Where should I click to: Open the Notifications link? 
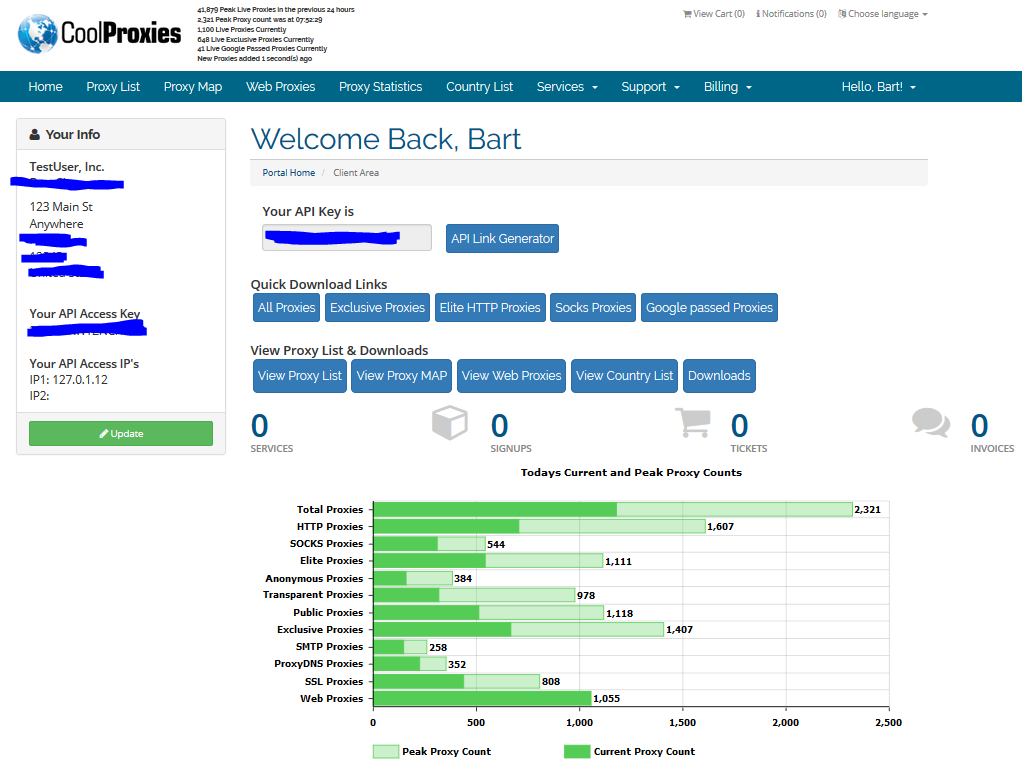coord(791,14)
